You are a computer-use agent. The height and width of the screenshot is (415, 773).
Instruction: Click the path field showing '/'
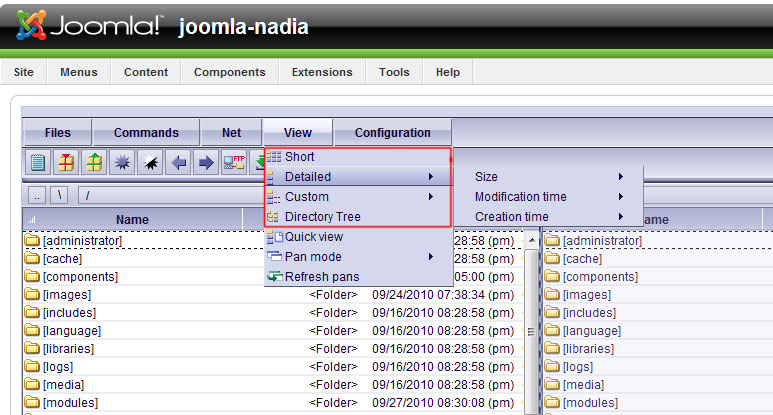click(x=172, y=196)
